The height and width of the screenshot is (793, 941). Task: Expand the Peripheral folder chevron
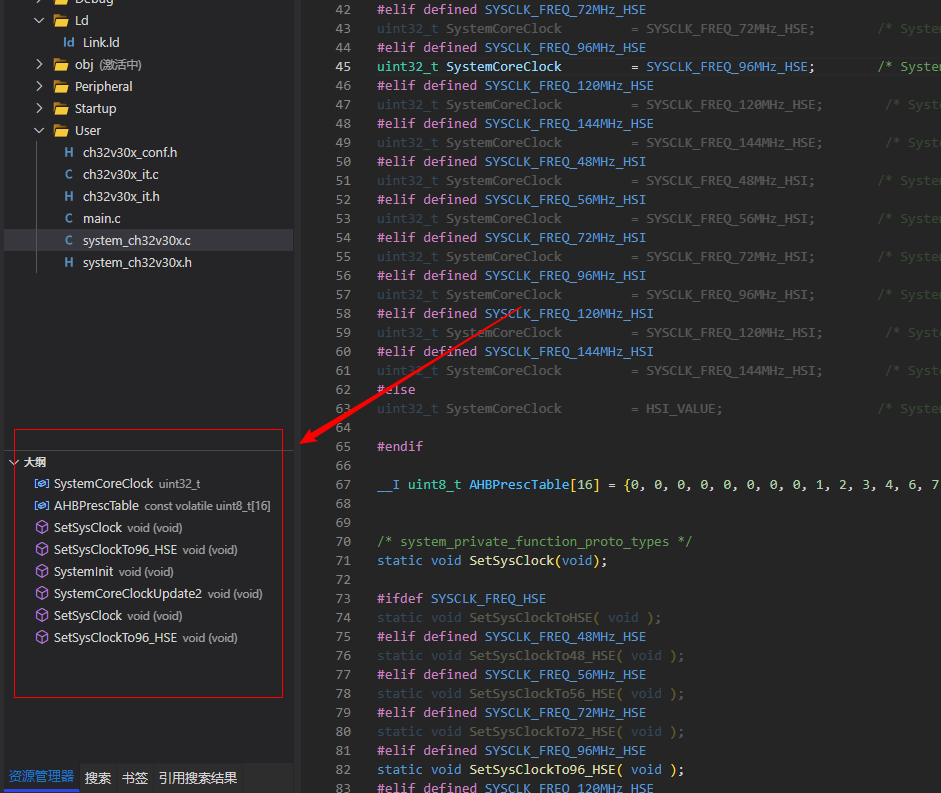tap(39, 86)
